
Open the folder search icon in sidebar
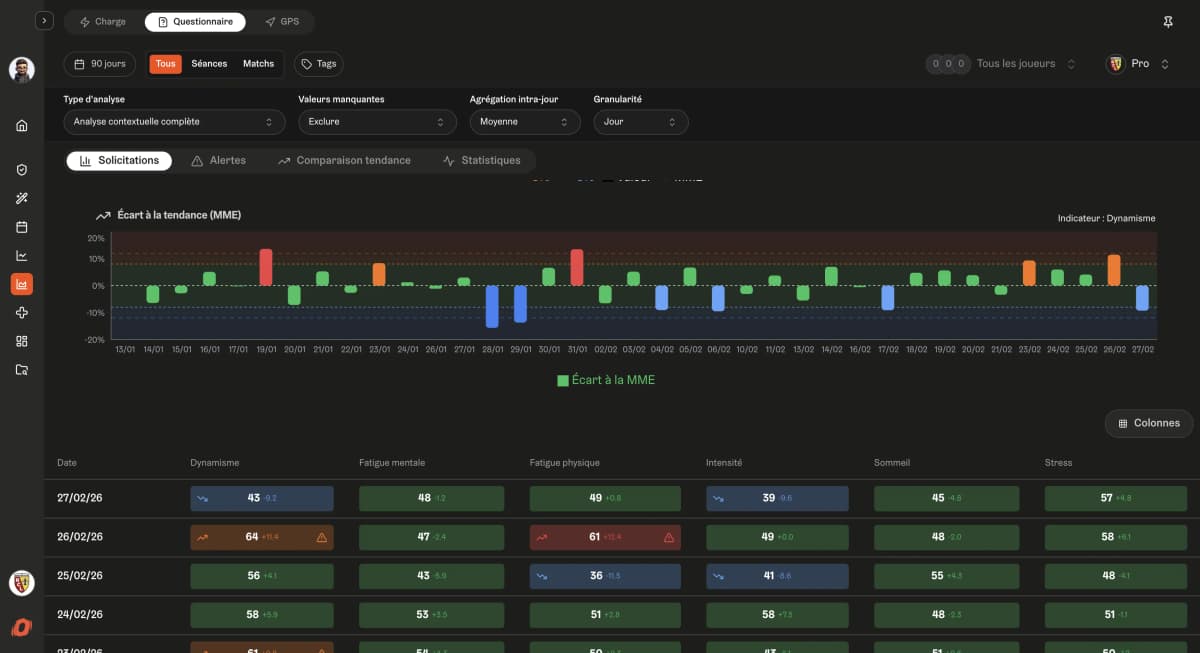tap(22, 370)
